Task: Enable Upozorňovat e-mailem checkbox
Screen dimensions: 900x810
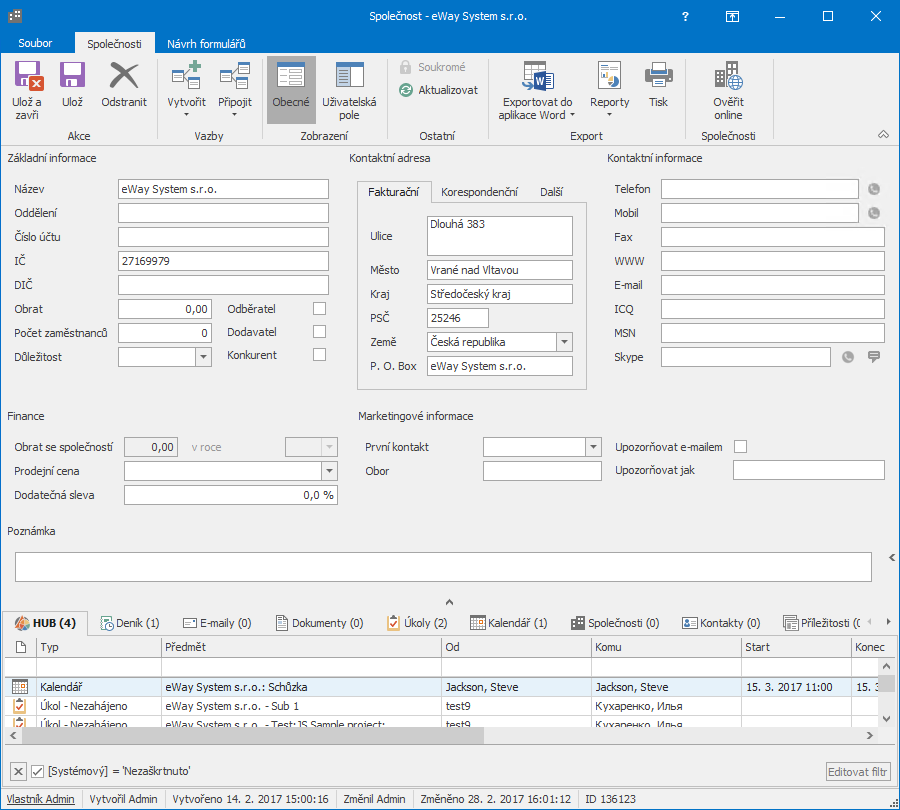Action: [740, 447]
